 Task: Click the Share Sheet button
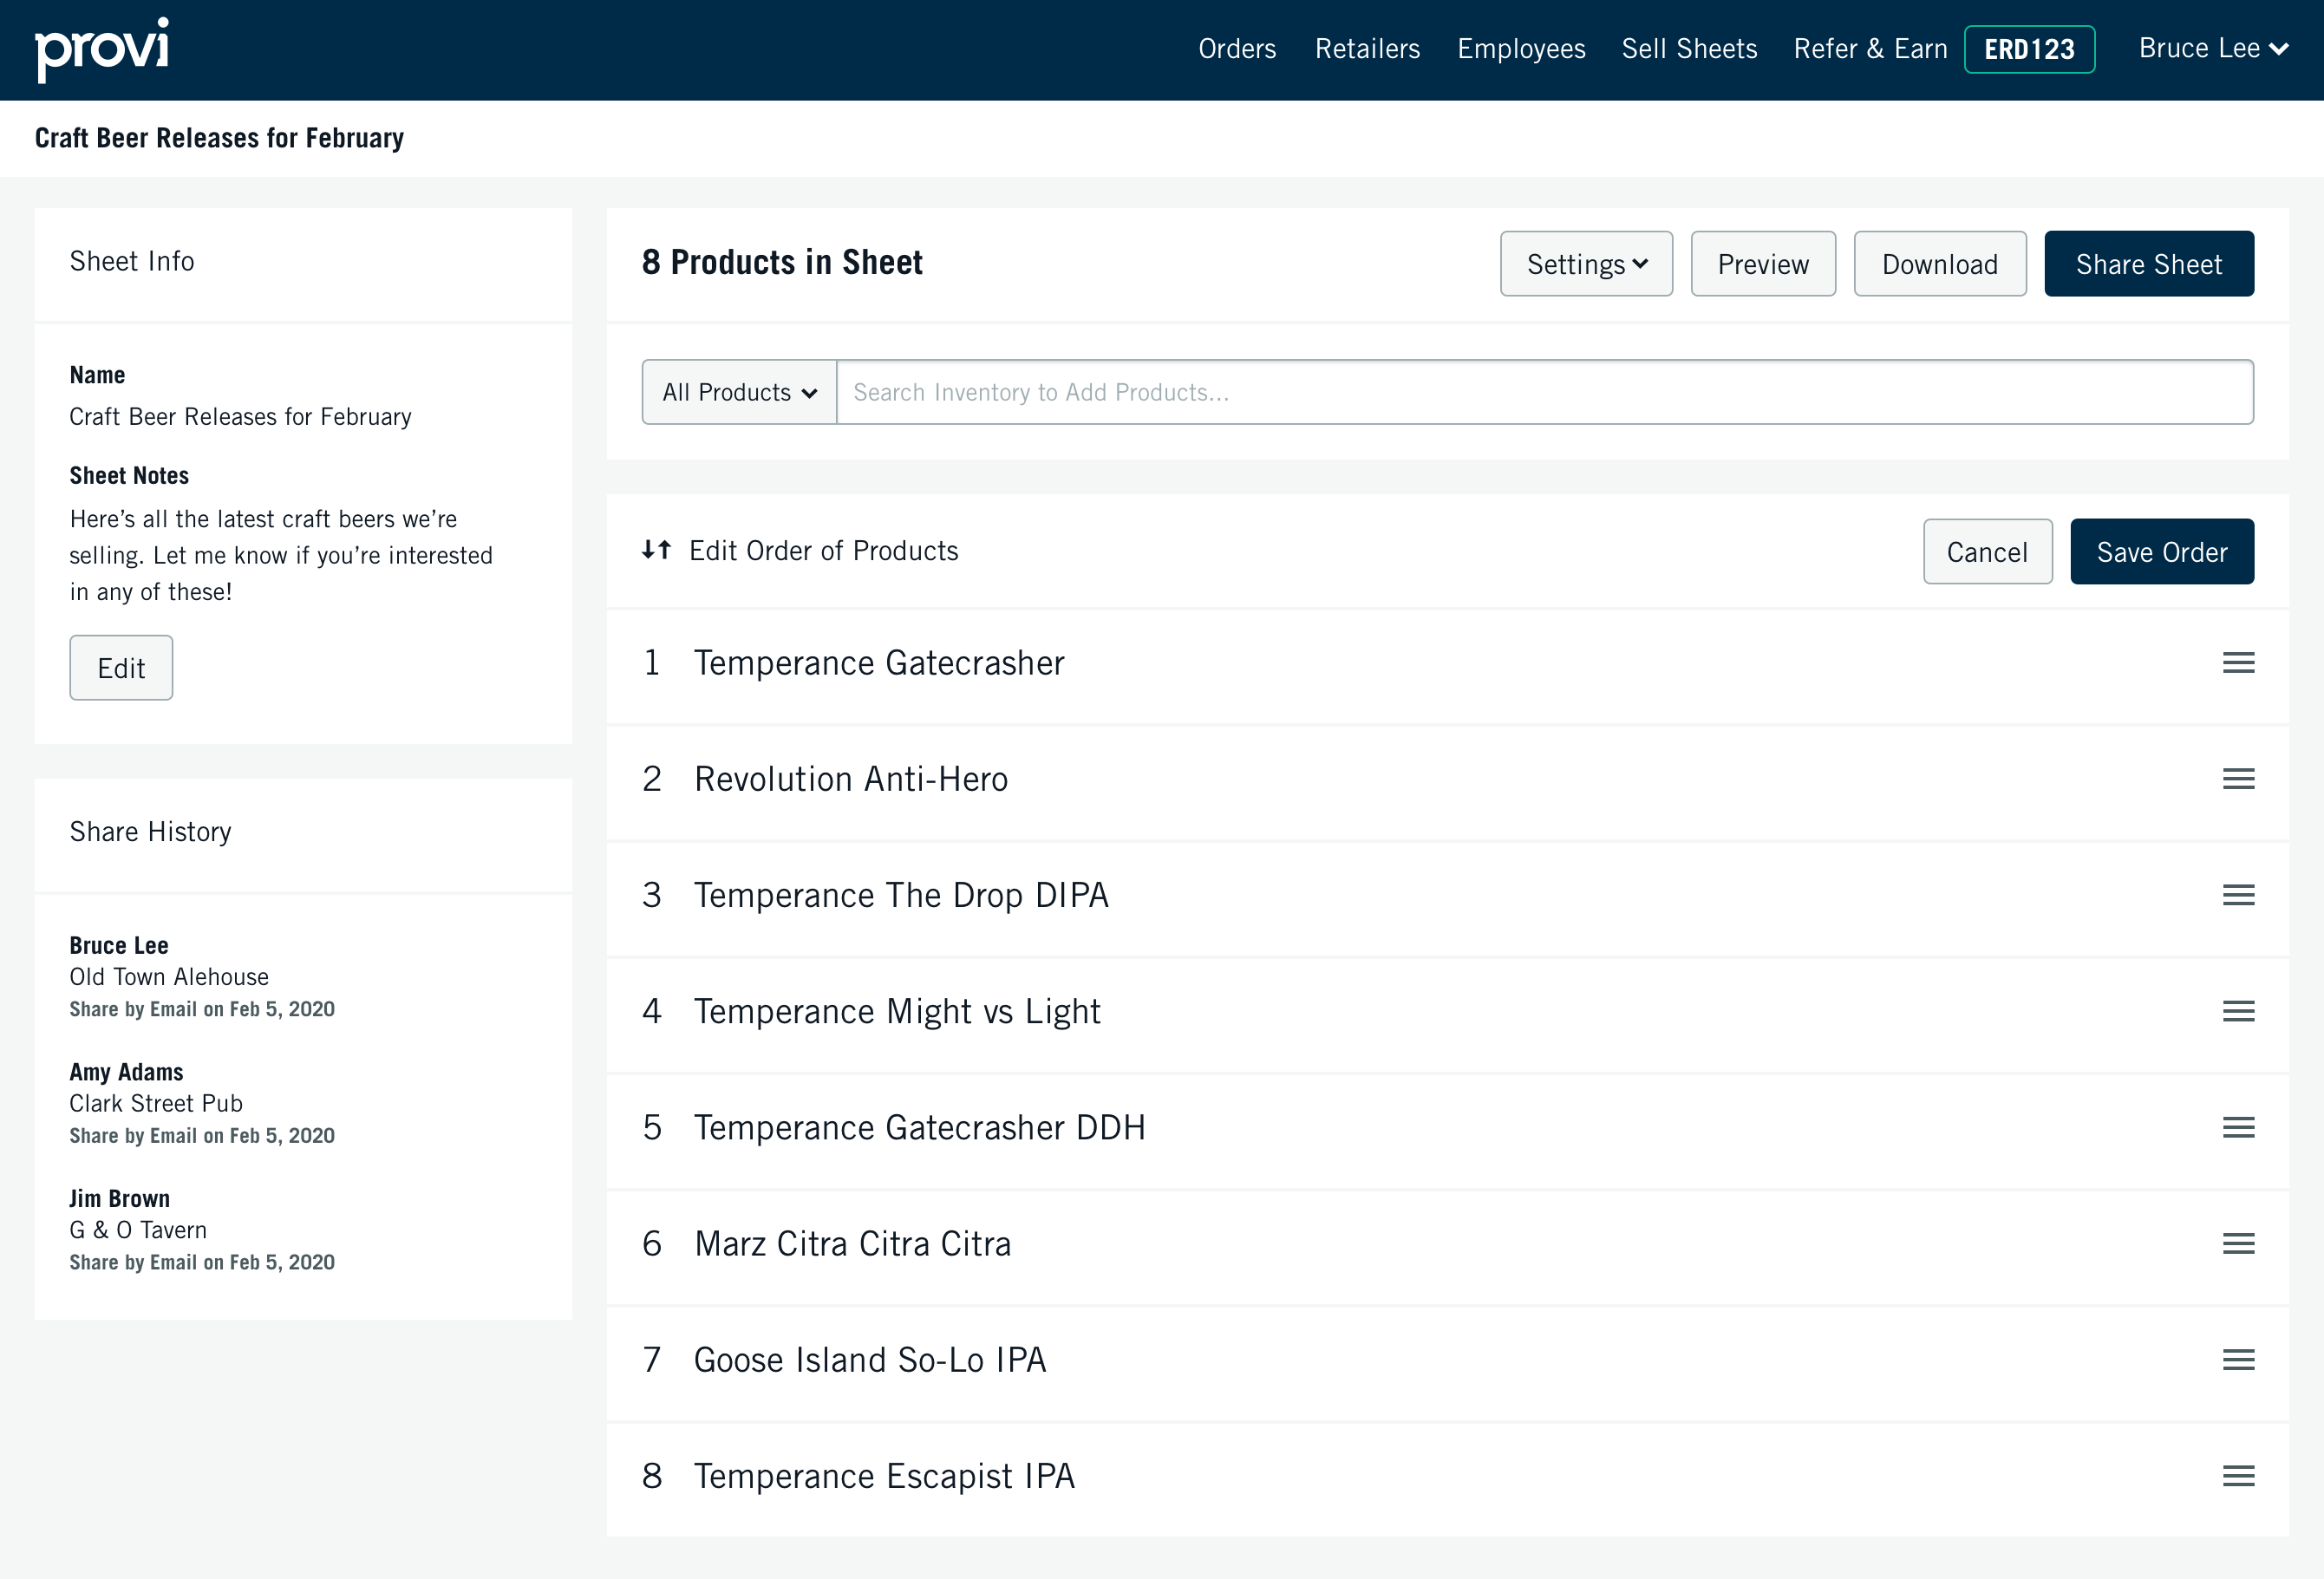[2149, 264]
